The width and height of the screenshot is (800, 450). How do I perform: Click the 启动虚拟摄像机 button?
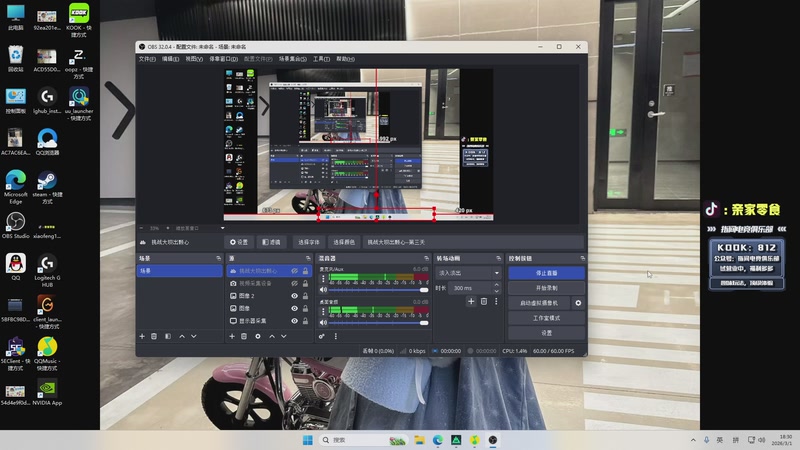[539, 303]
